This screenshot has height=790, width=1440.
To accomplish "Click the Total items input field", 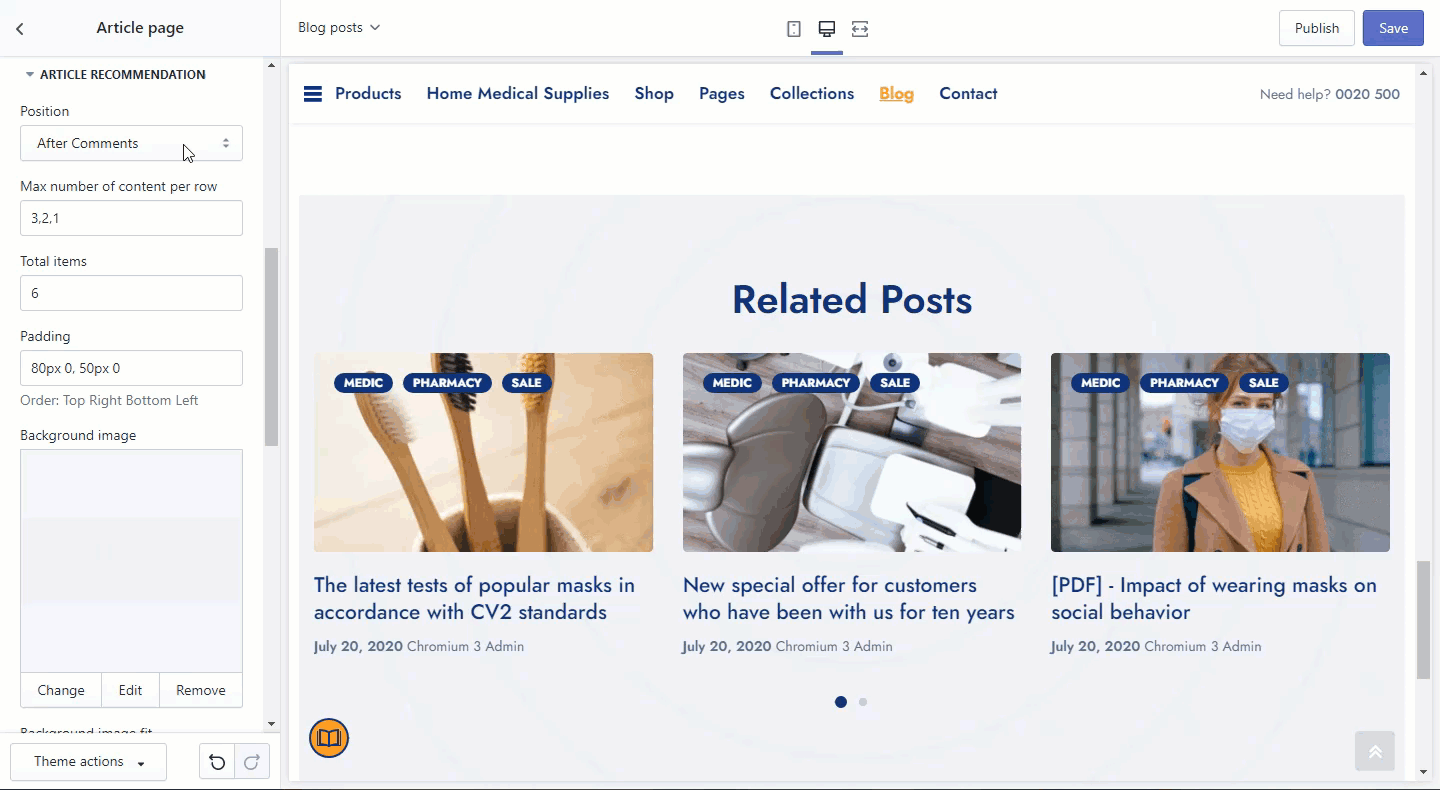I will 131,293.
